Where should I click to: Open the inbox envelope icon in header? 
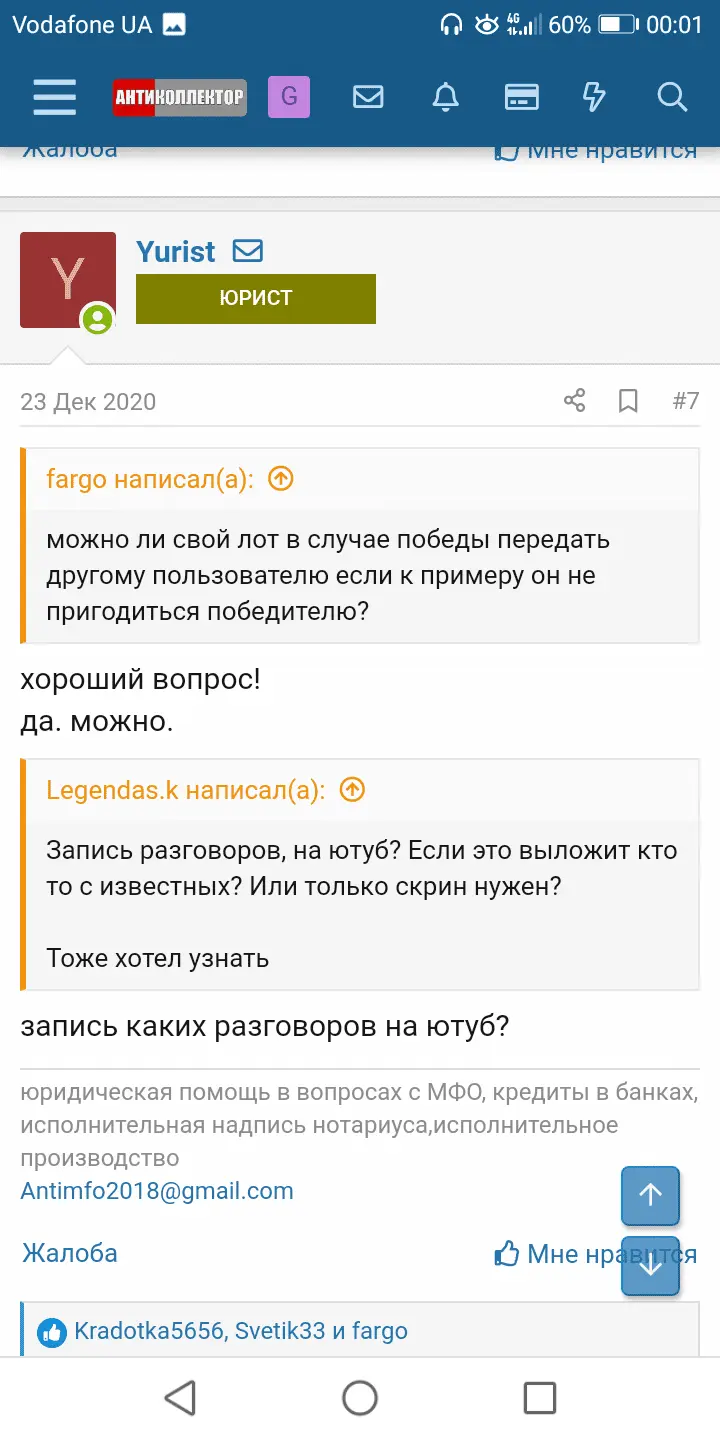[368, 97]
